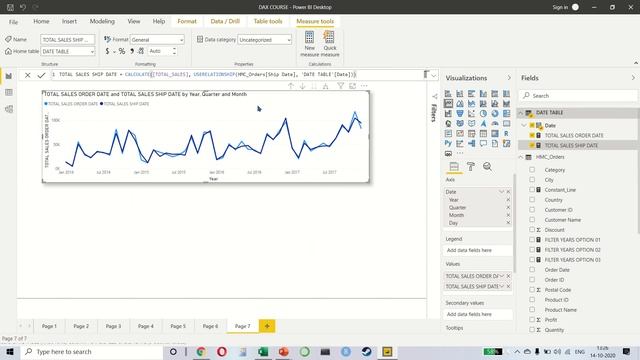Add a new report page
The image size is (640, 360).
(267, 326)
